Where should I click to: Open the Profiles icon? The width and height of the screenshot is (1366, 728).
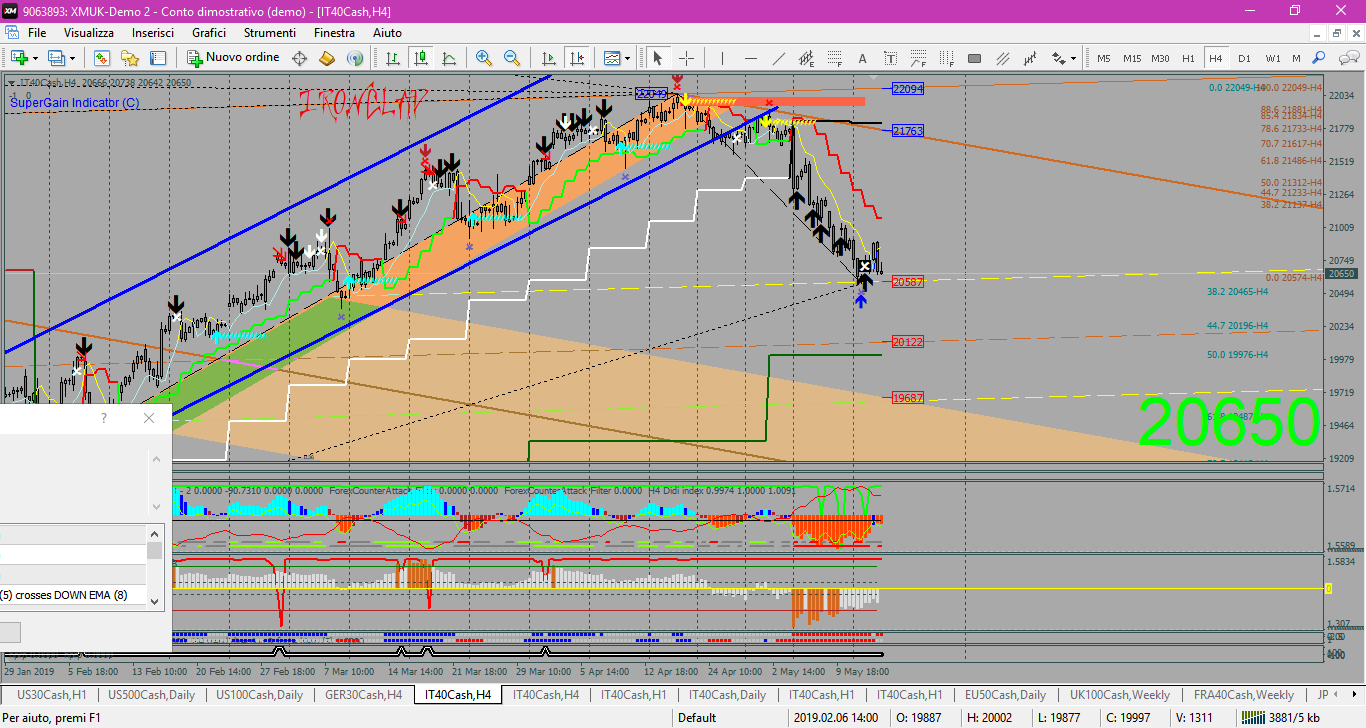click(x=57, y=58)
